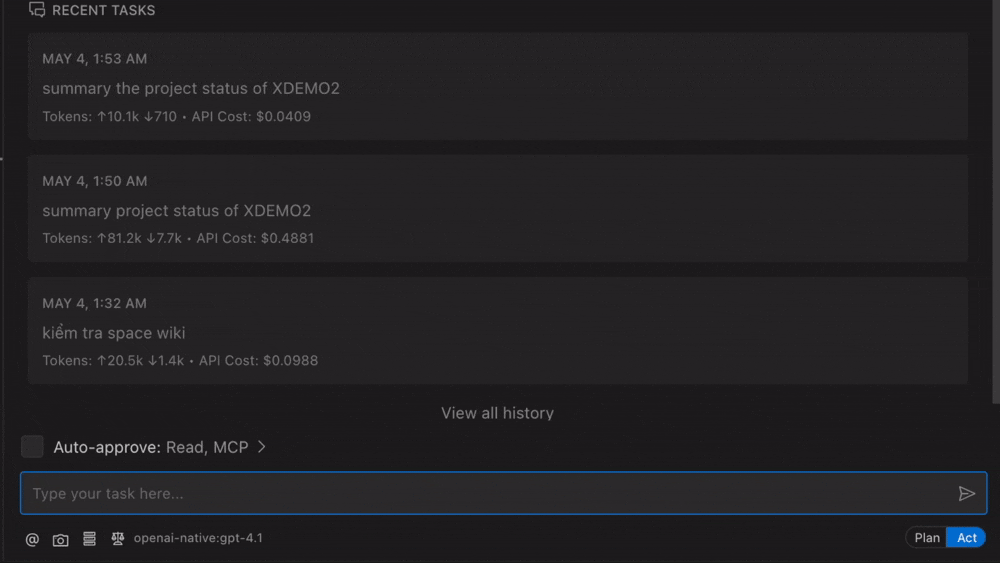
Task: Click the MAY 4, 1:53 AM timestamp
Action: pyautogui.click(x=94, y=59)
